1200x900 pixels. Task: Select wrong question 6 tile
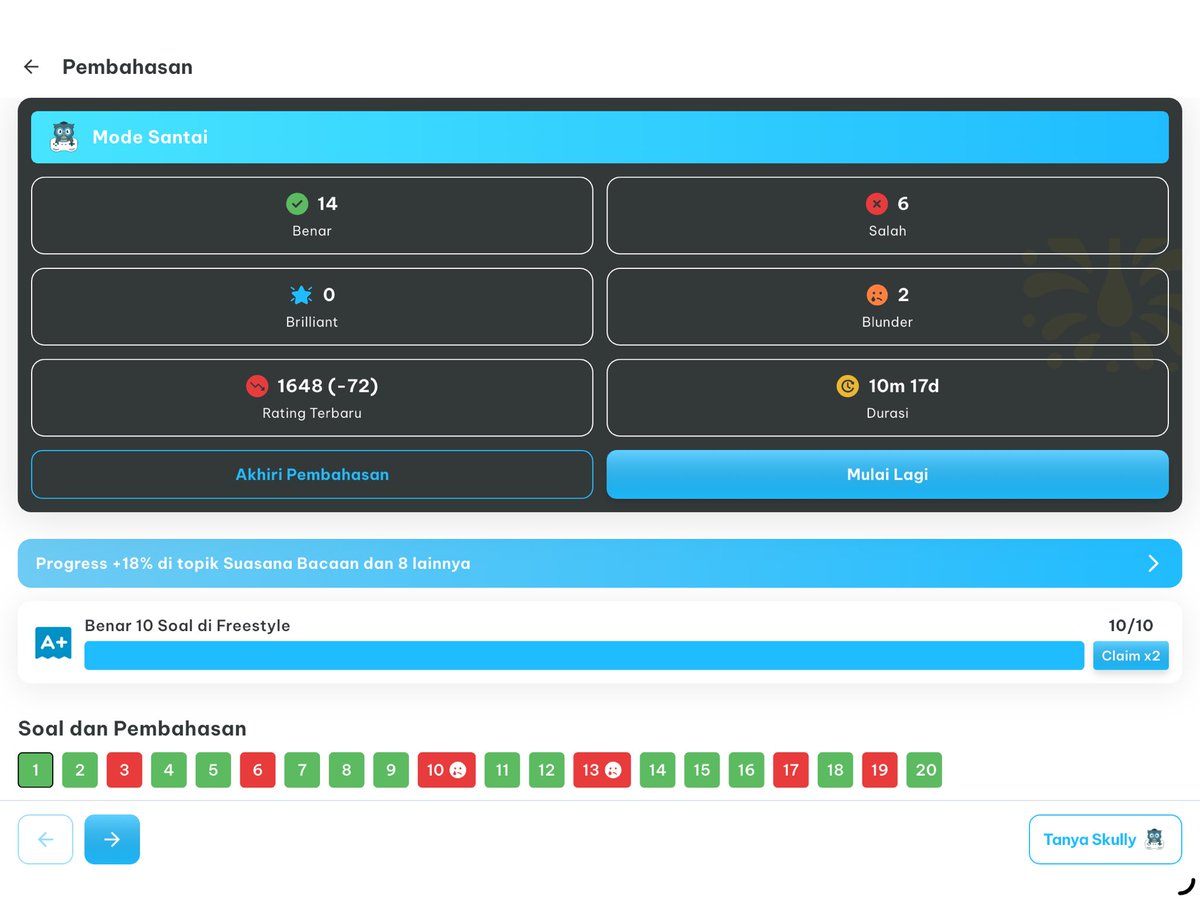(257, 770)
